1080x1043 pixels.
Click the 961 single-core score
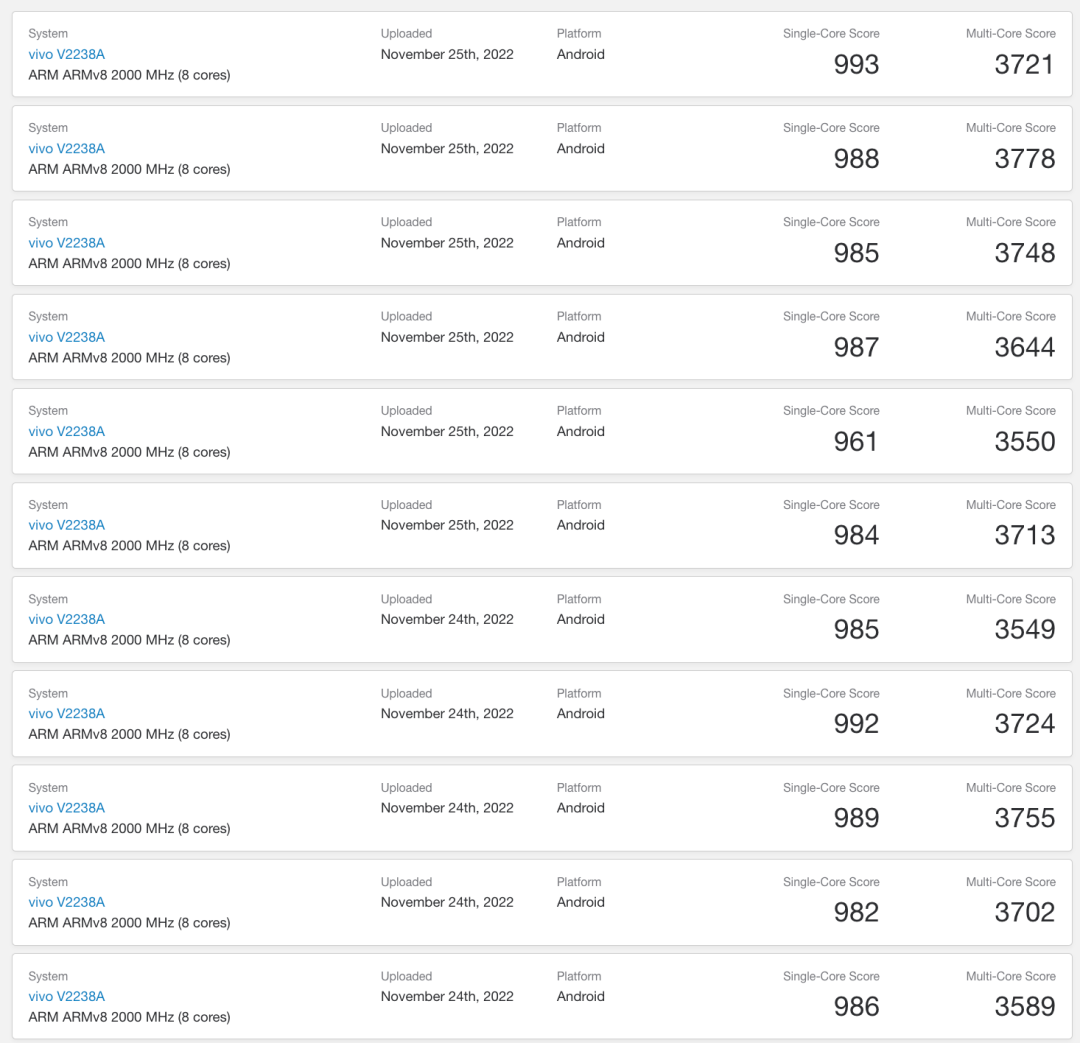click(856, 442)
